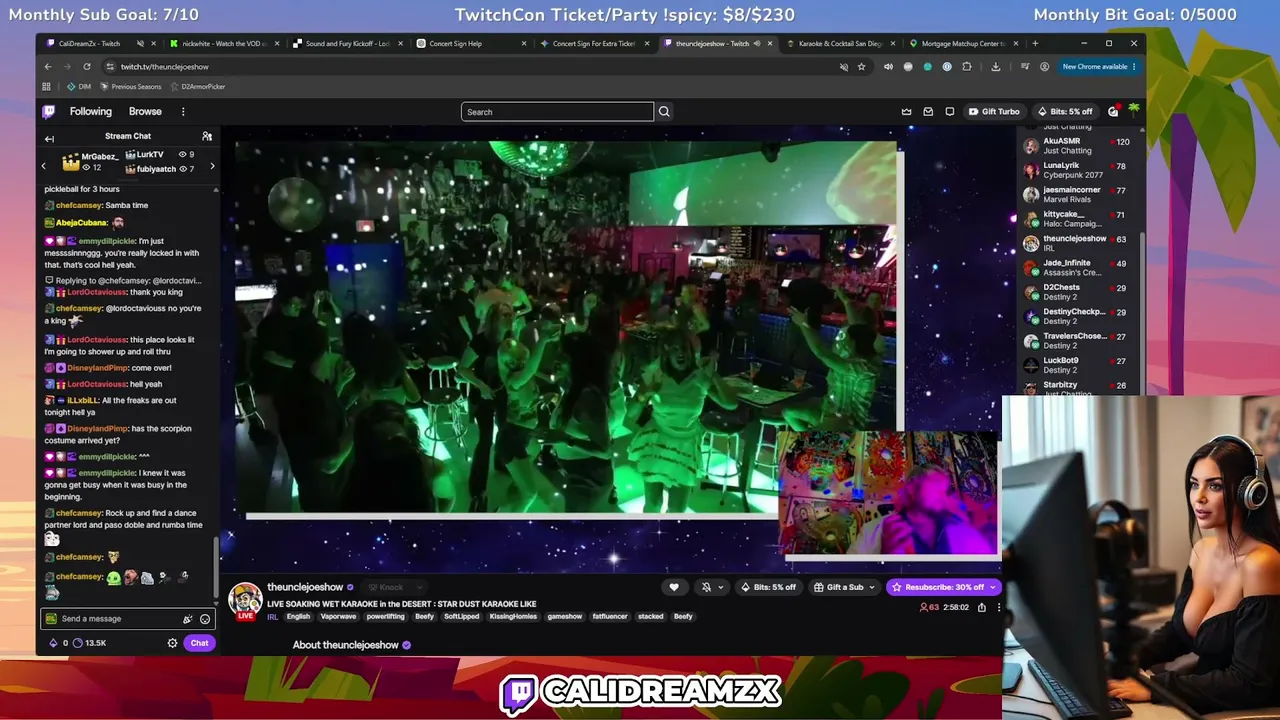The width and height of the screenshot is (1280, 720).
Task: Send message with the Chat button
Action: [199, 643]
